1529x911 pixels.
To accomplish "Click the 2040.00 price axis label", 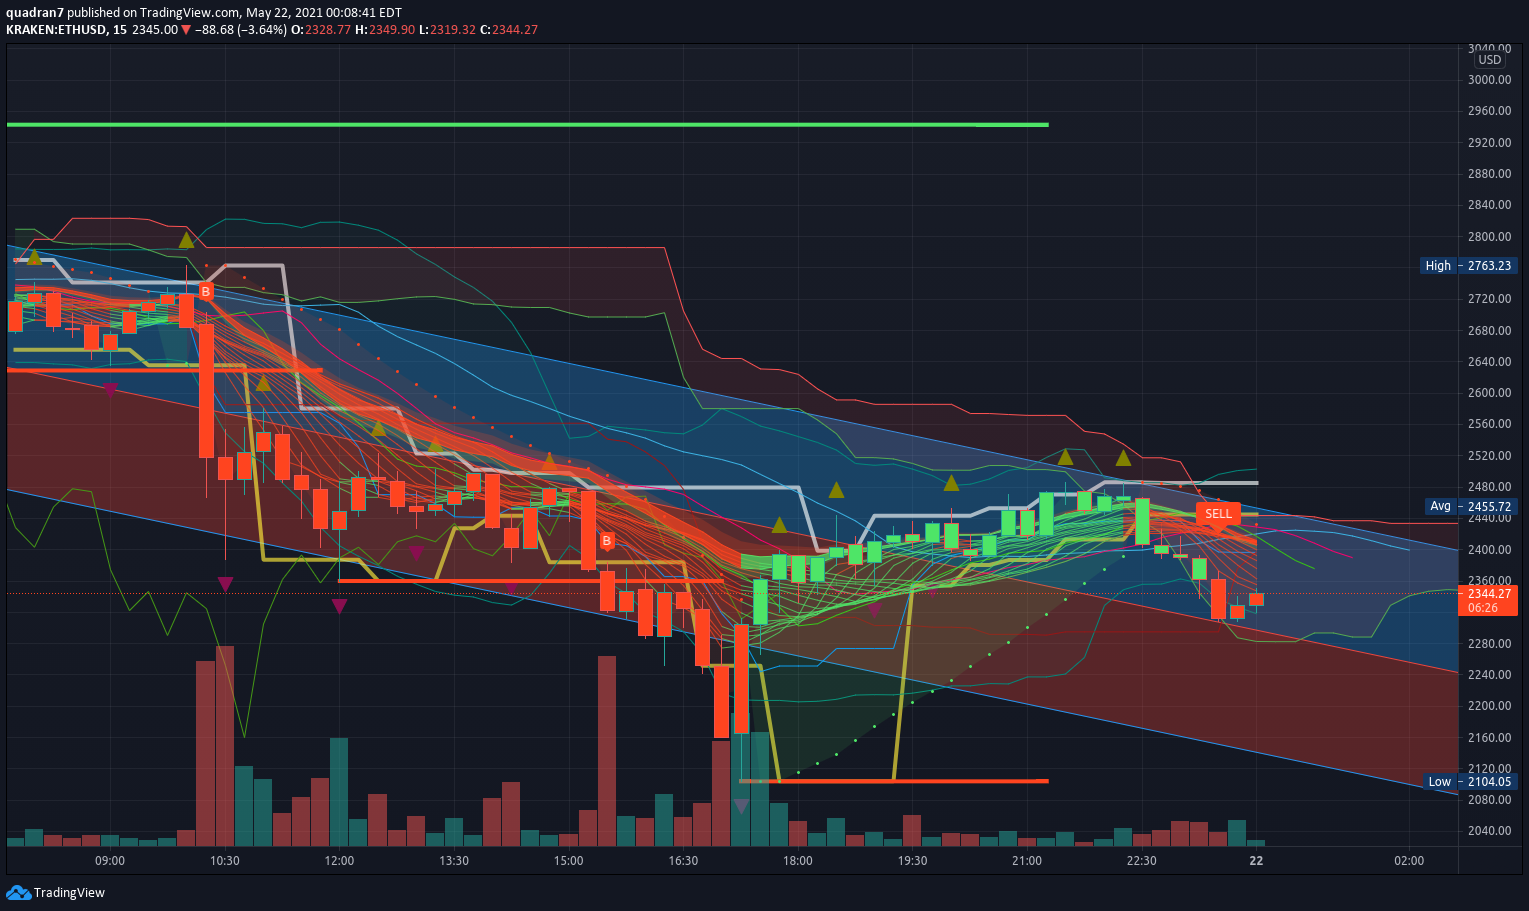I will [1490, 831].
